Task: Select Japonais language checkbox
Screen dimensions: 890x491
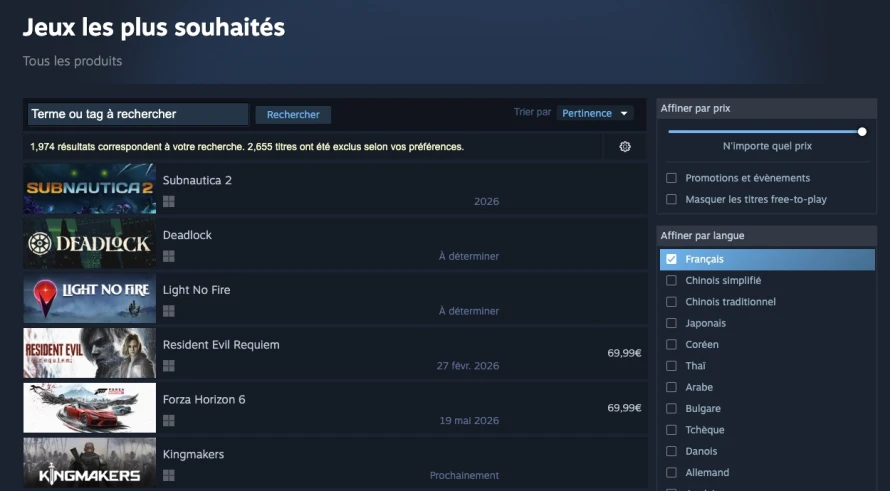Action: [671, 323]
